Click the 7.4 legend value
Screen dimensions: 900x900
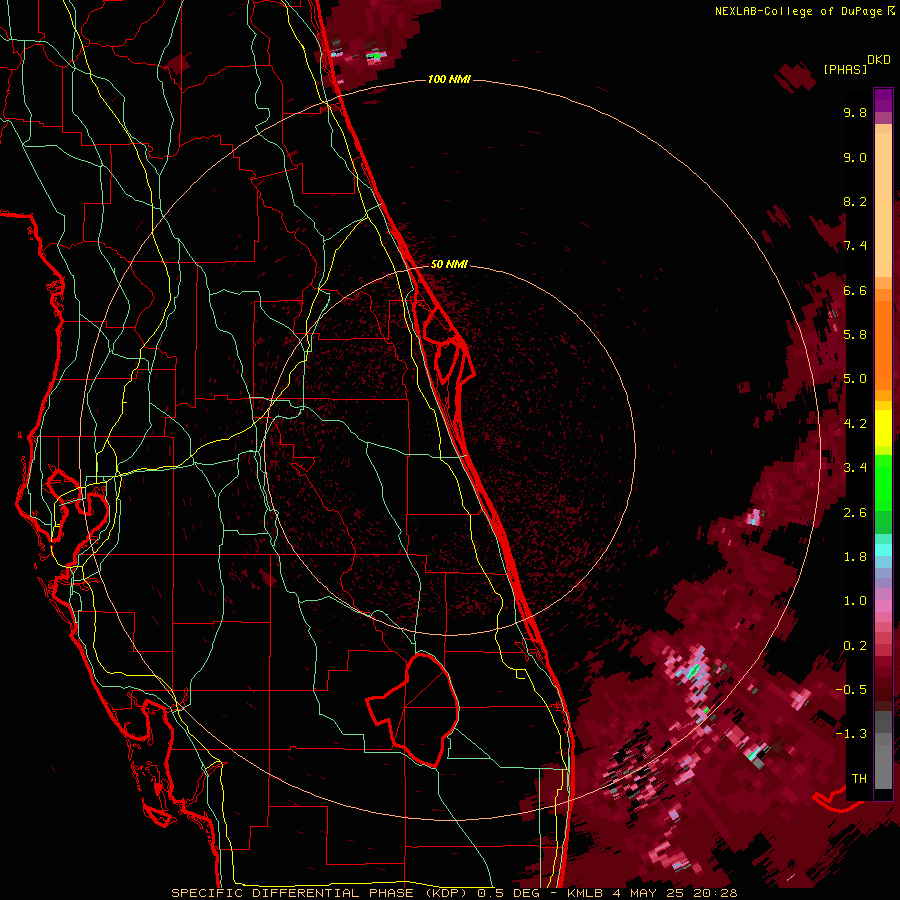click(x=855, y=246)
